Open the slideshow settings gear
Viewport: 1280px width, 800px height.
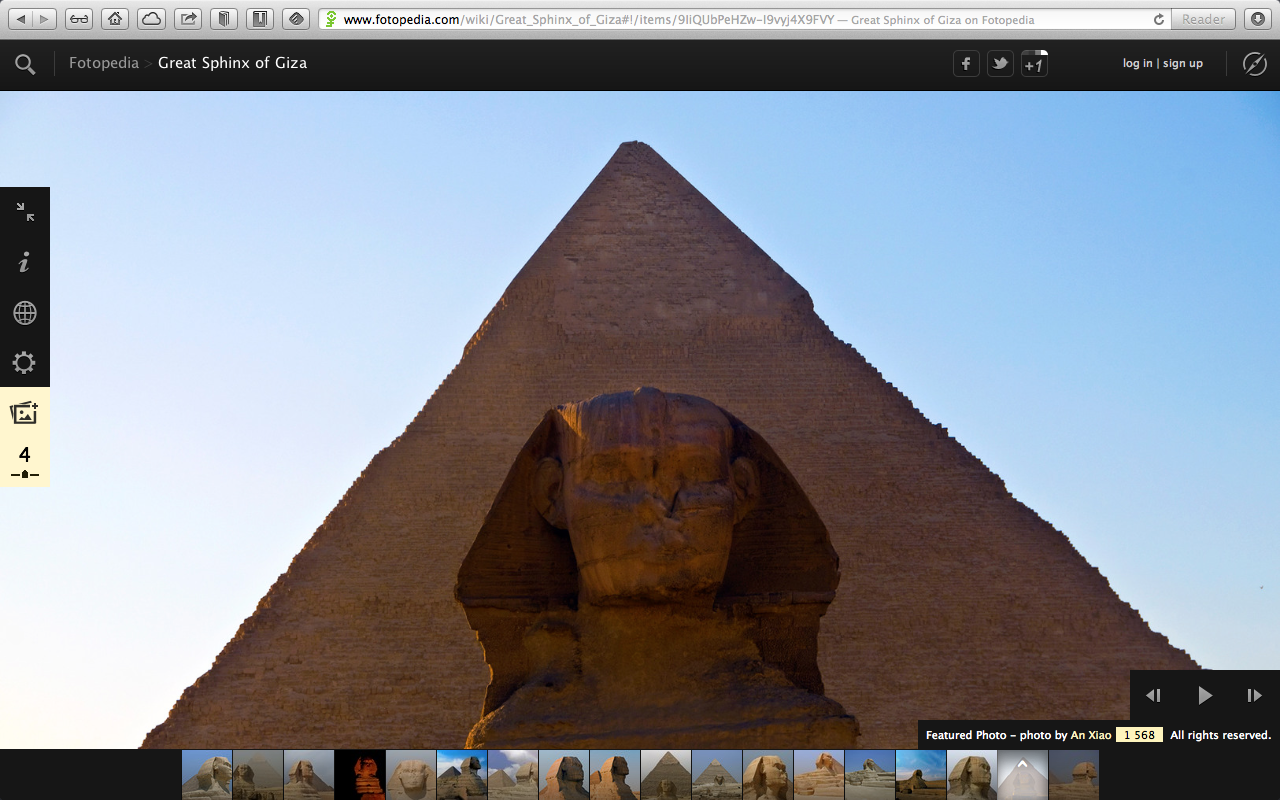(24, 362)
